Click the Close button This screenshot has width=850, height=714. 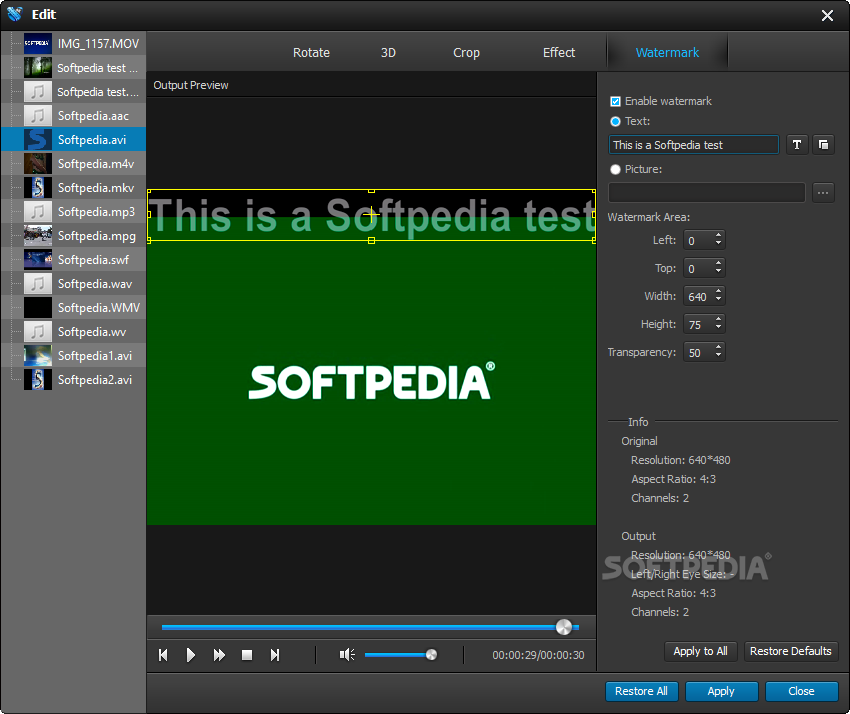801,691
